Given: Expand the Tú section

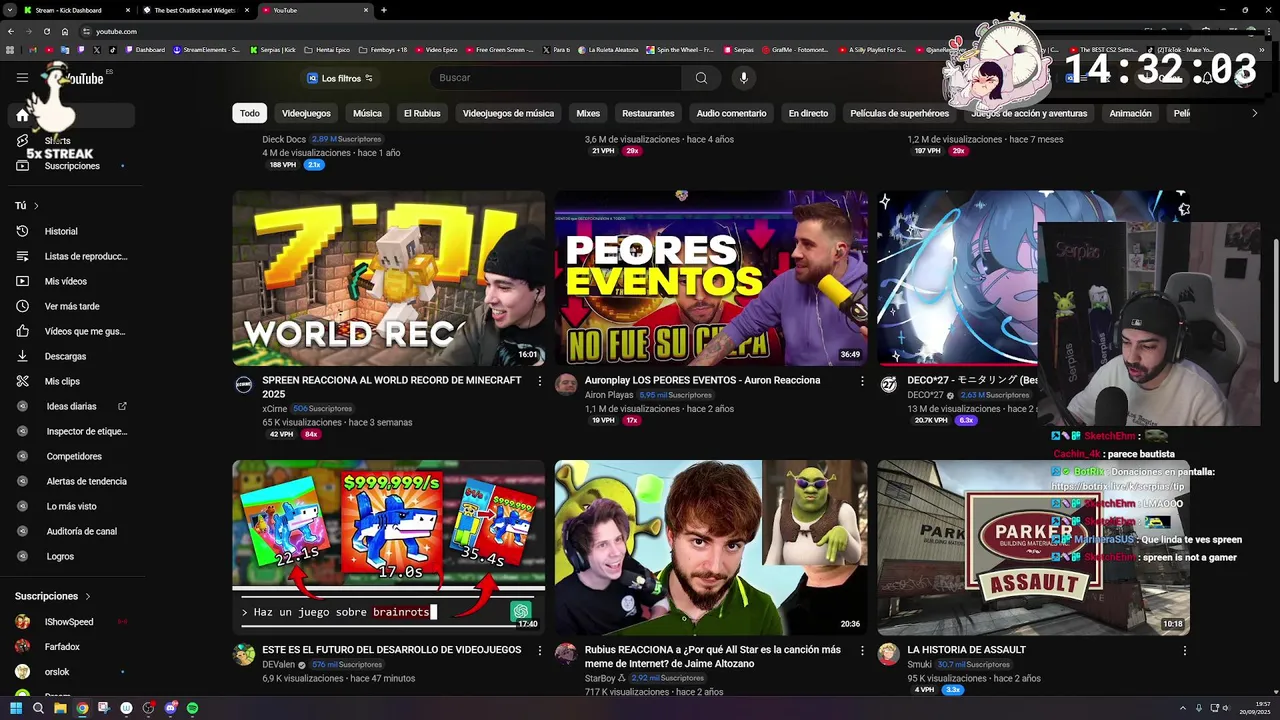Looking at the screenshot, I should 27,205.
